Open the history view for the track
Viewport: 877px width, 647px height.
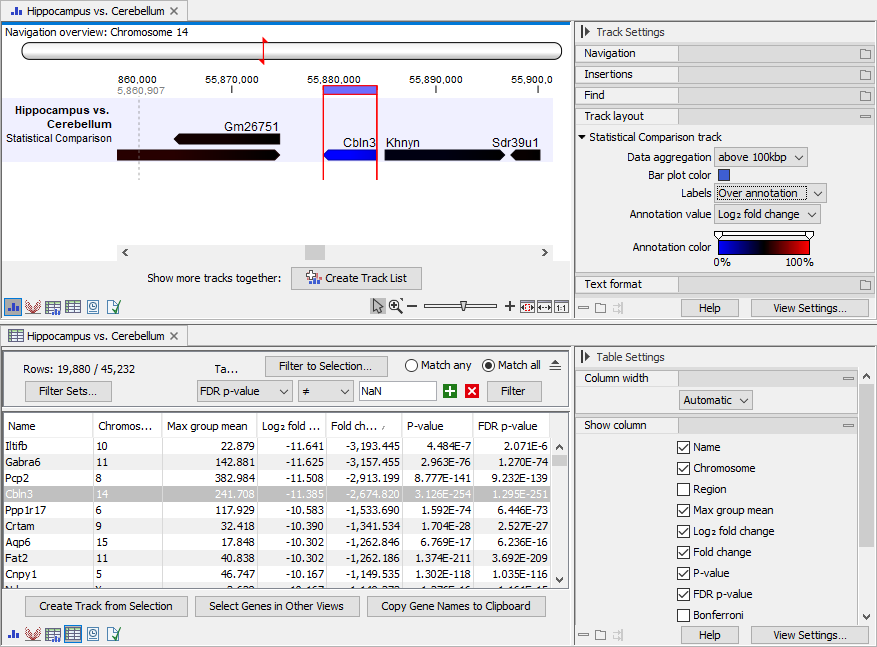click(92, 307)
